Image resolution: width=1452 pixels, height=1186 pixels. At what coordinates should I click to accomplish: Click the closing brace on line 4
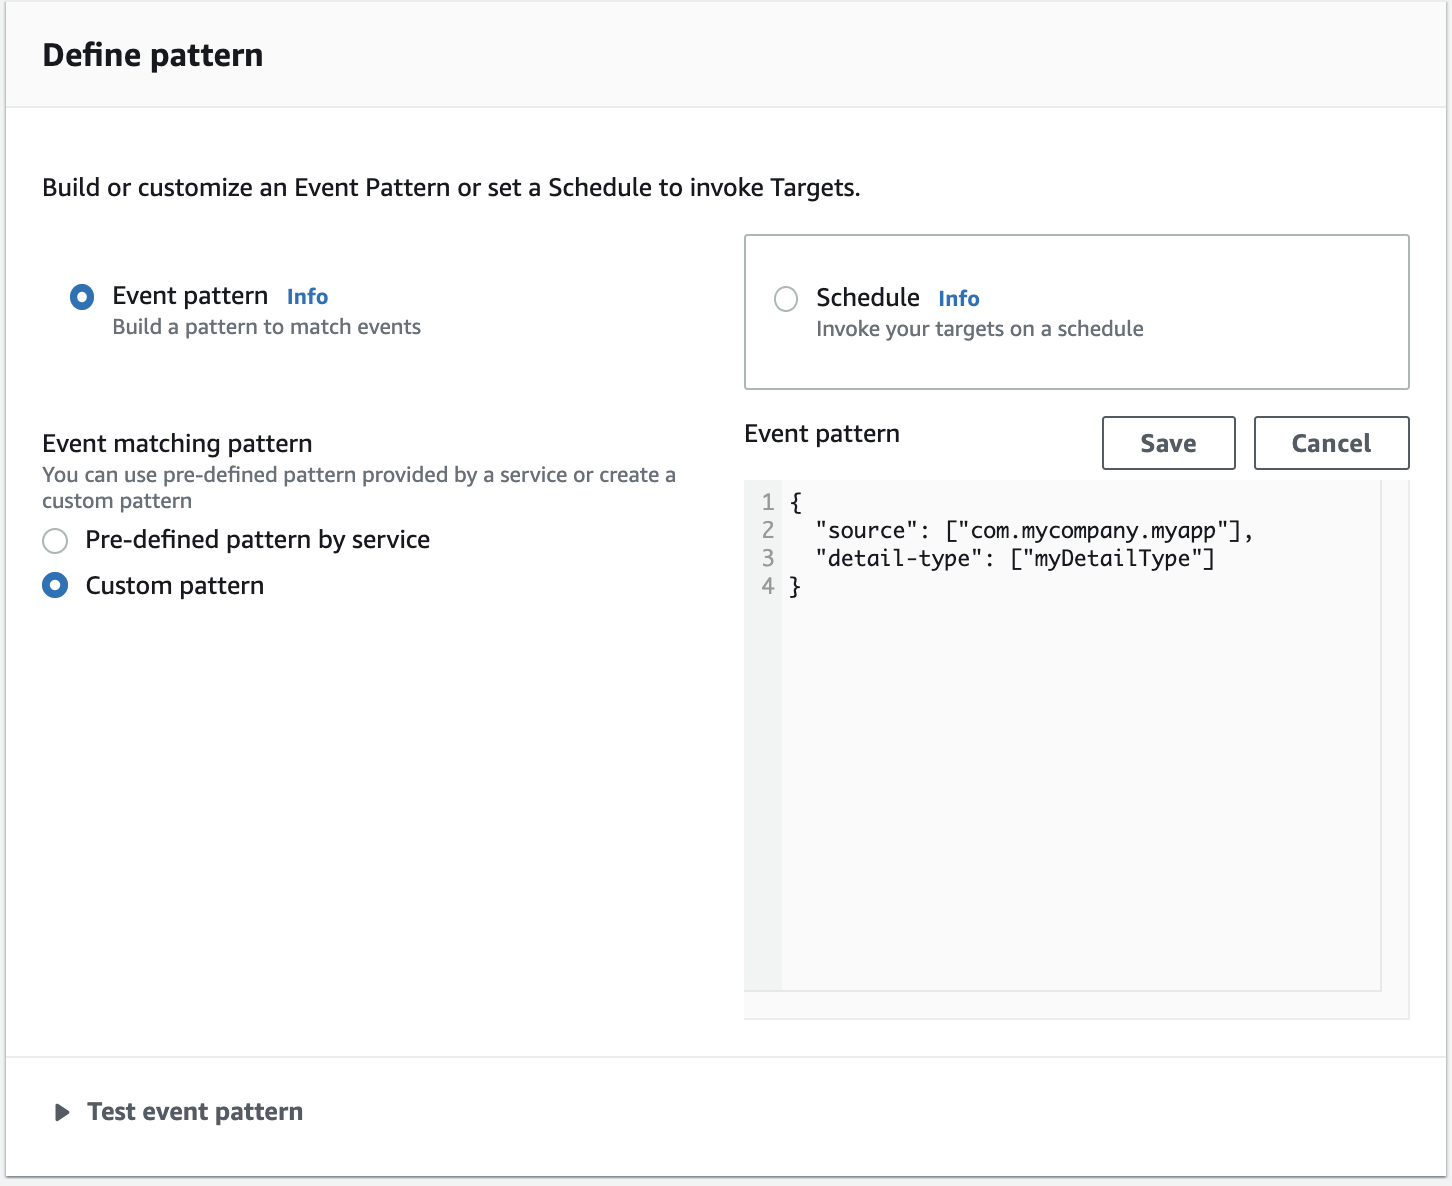click(795, 586)
